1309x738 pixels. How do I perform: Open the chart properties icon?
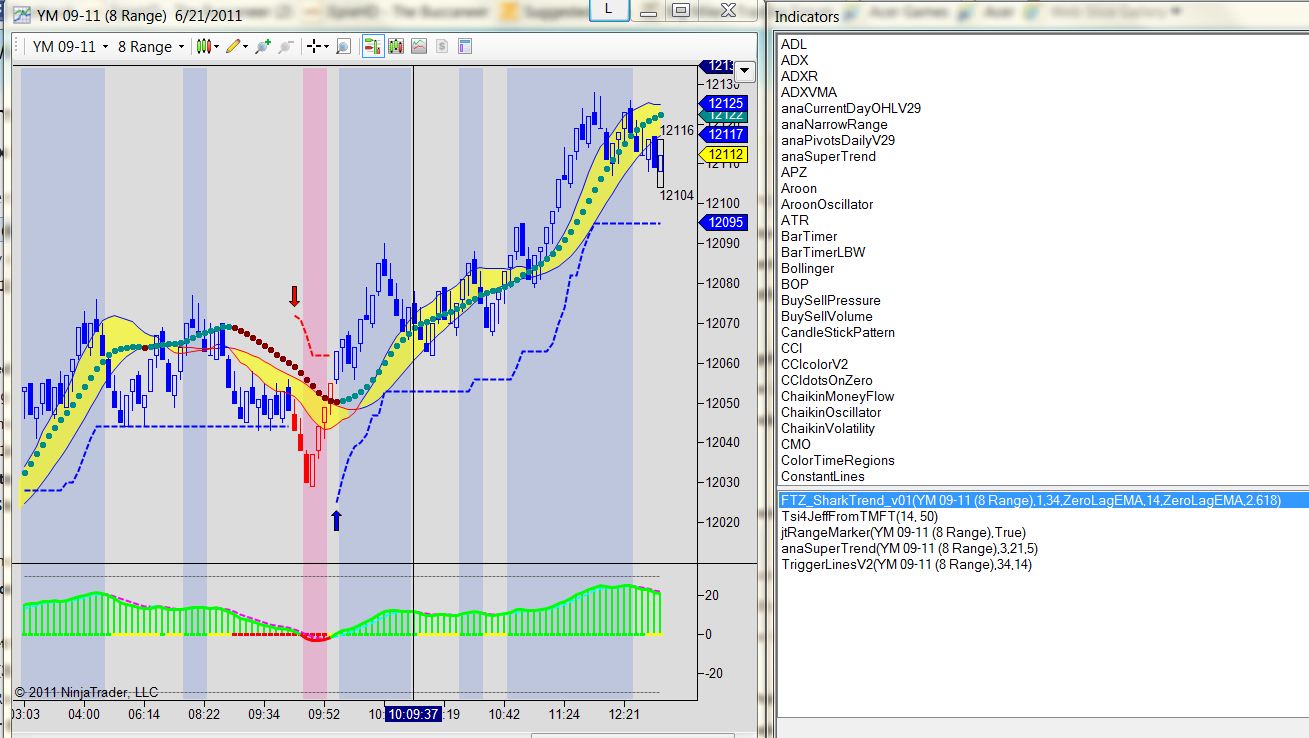pos(464,46)
